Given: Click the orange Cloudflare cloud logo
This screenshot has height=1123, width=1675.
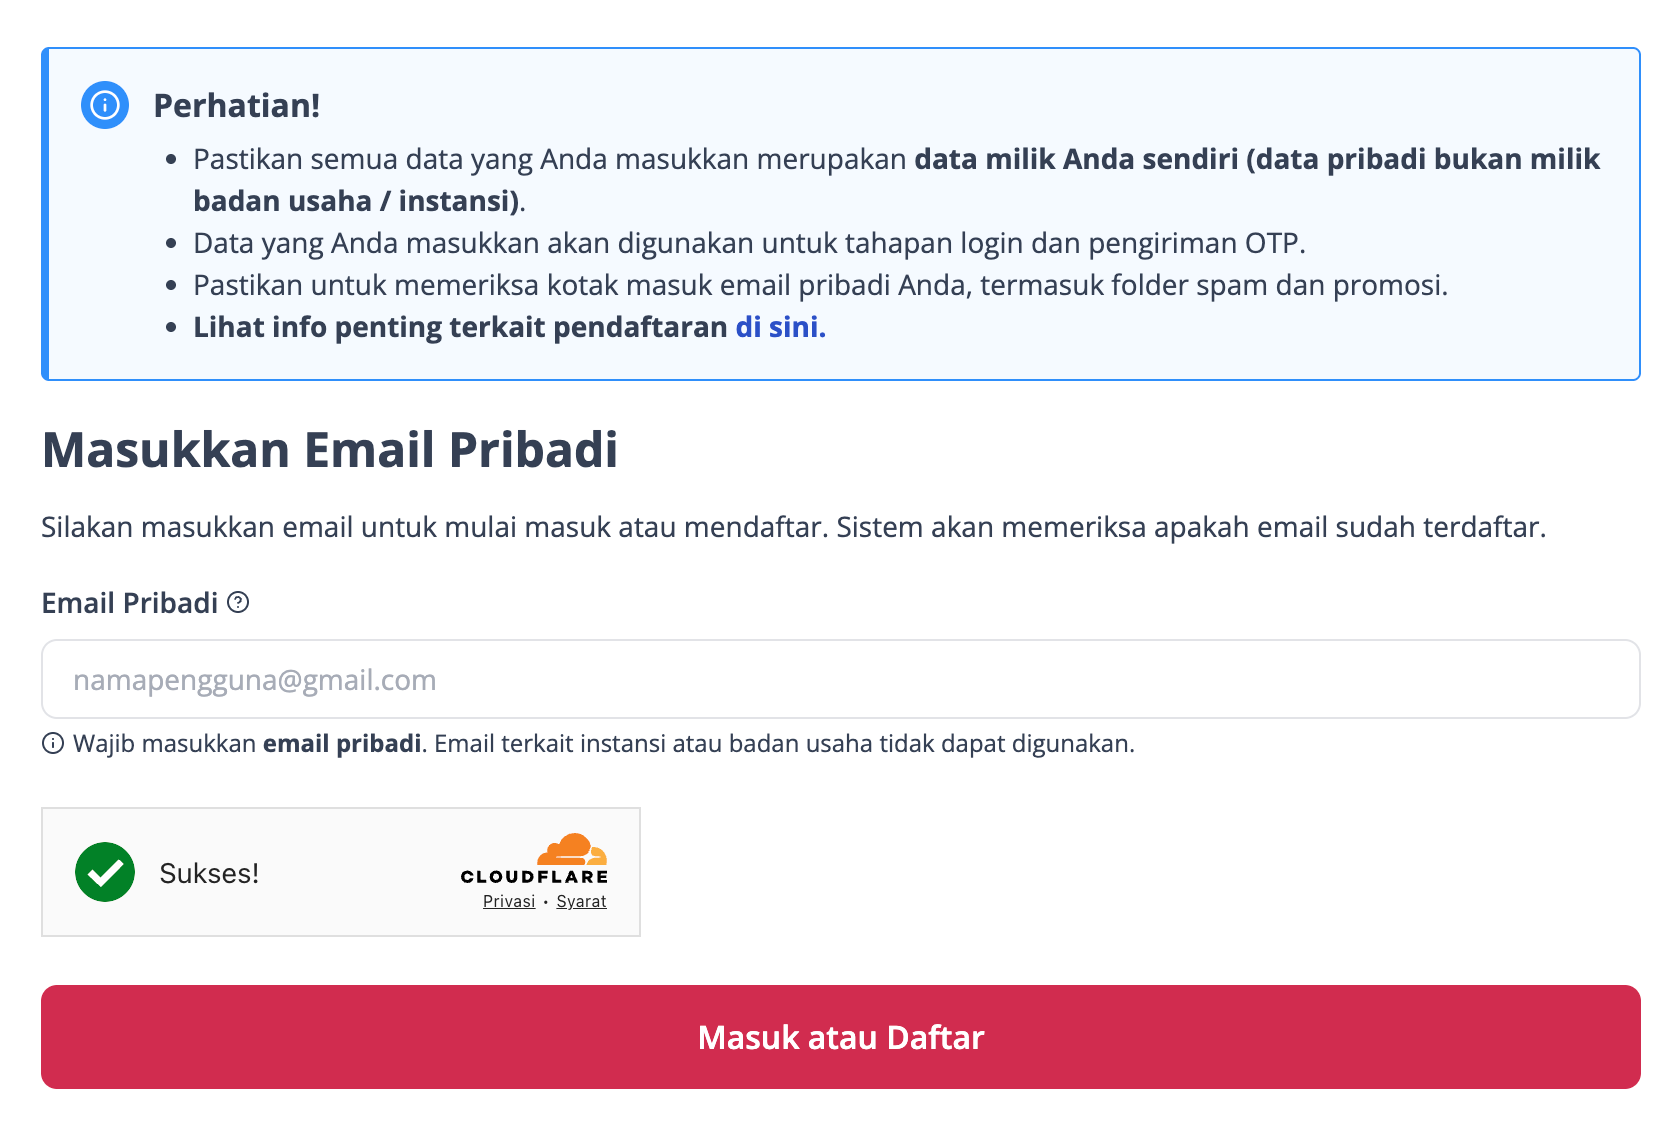Looking at the screenshot, I should (x=572, y=849).
